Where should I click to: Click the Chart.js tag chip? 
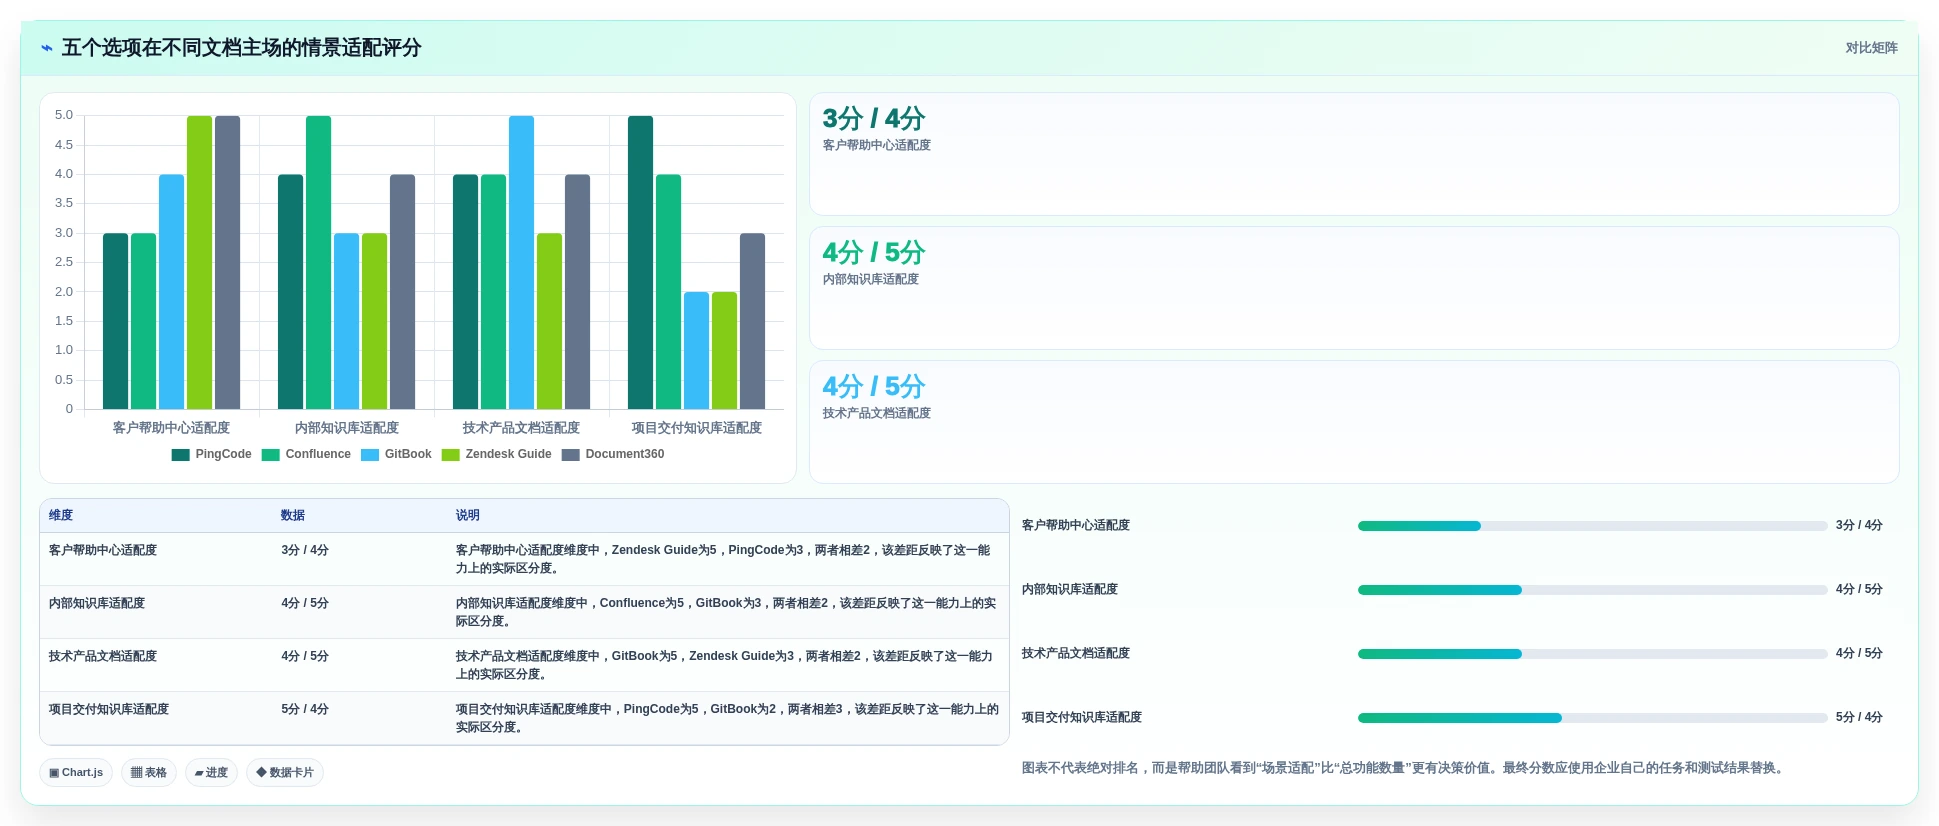76,773
